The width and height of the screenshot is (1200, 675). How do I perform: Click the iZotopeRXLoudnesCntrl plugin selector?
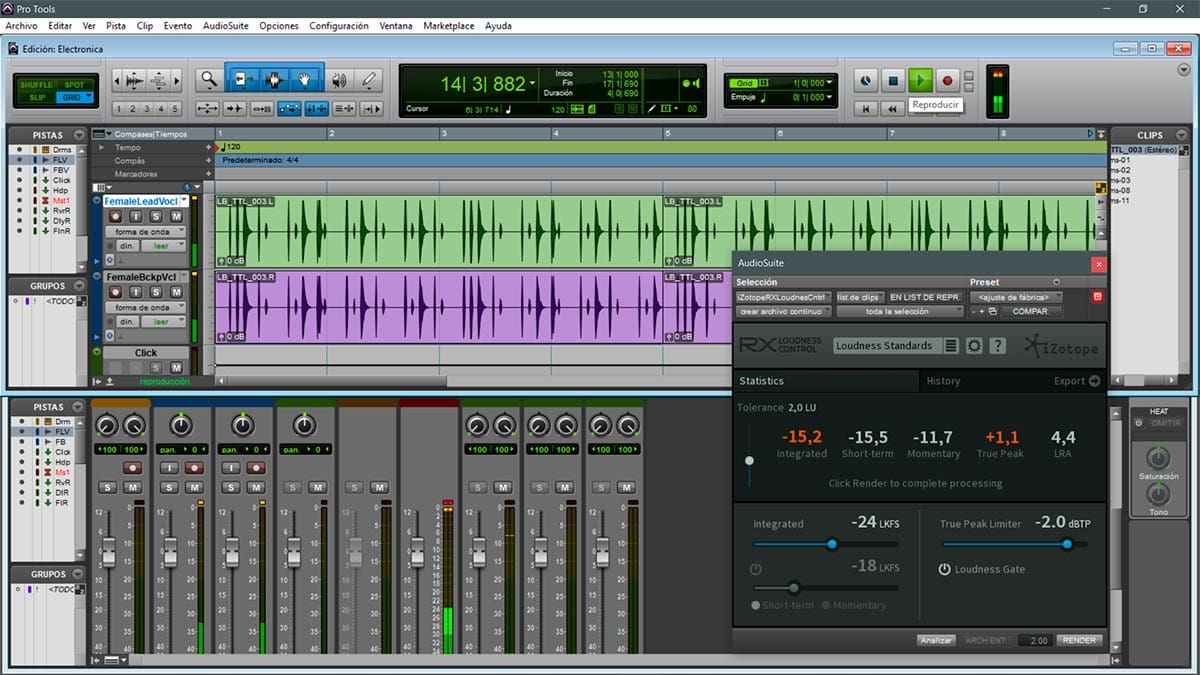[x=784, y=297]
